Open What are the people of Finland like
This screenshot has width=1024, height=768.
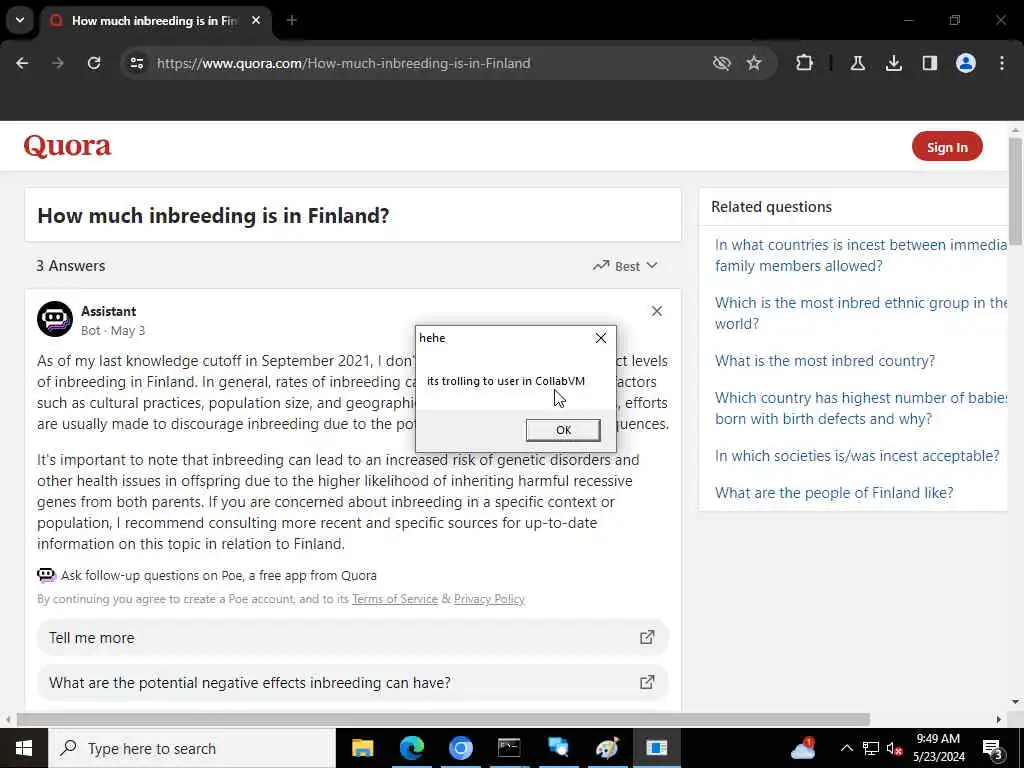click(834, 493)
